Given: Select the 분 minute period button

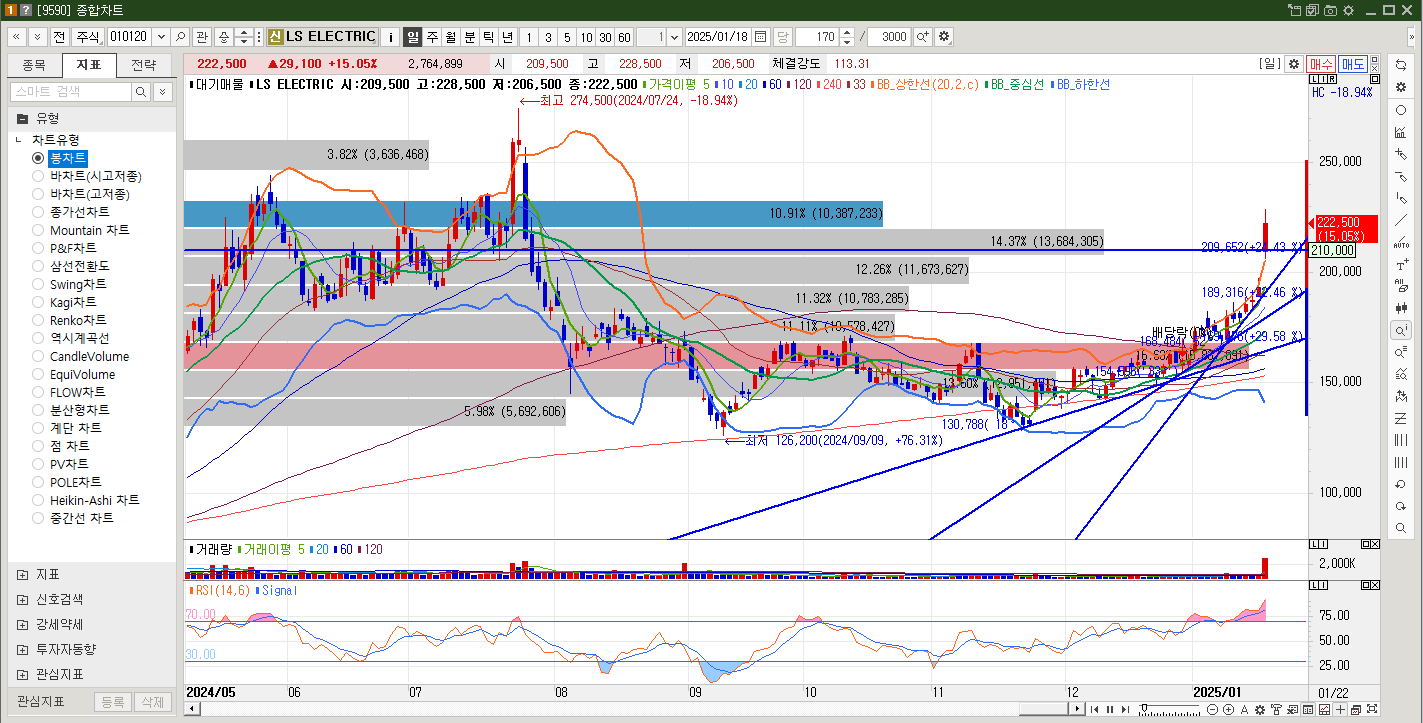Looking at the screenshot, I should [470, 36].
